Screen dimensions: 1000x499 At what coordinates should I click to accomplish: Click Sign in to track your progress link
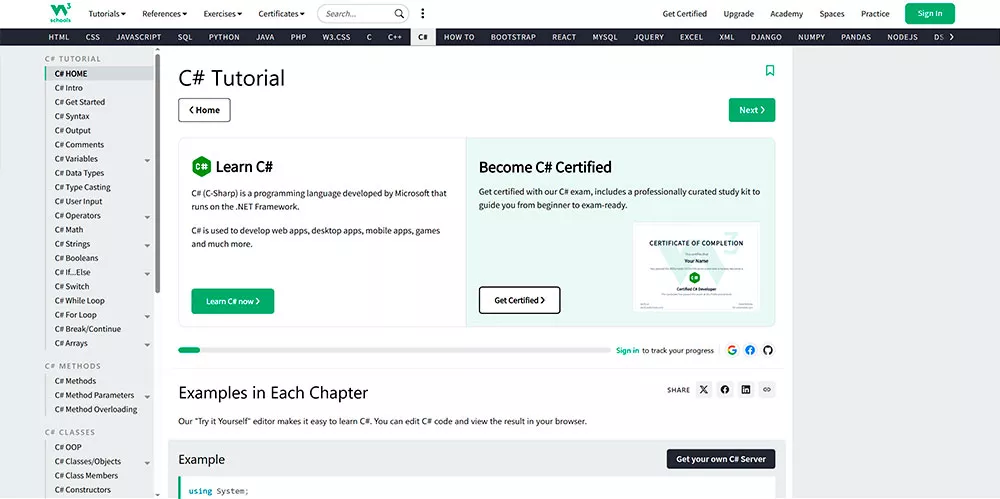click(x=628, y=350)
